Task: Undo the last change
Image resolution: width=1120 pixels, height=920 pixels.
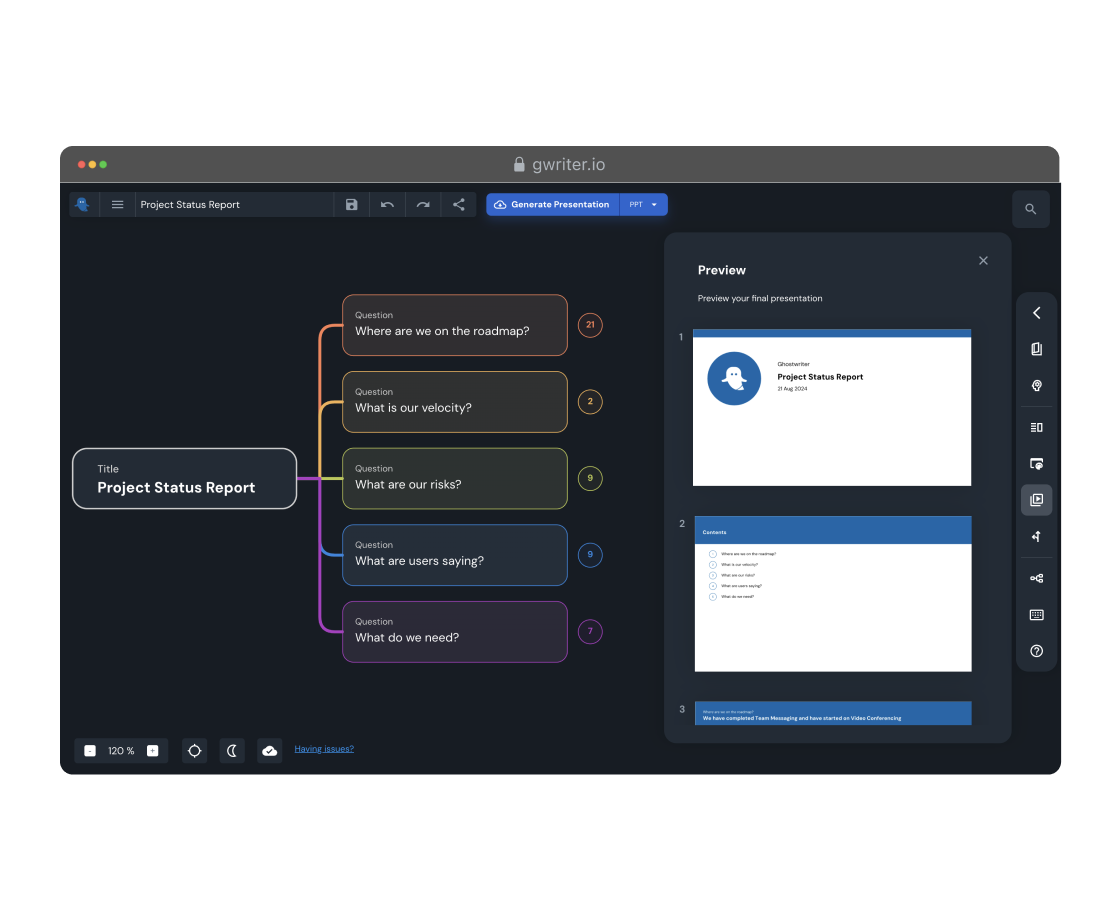Action: pos(387,205)
